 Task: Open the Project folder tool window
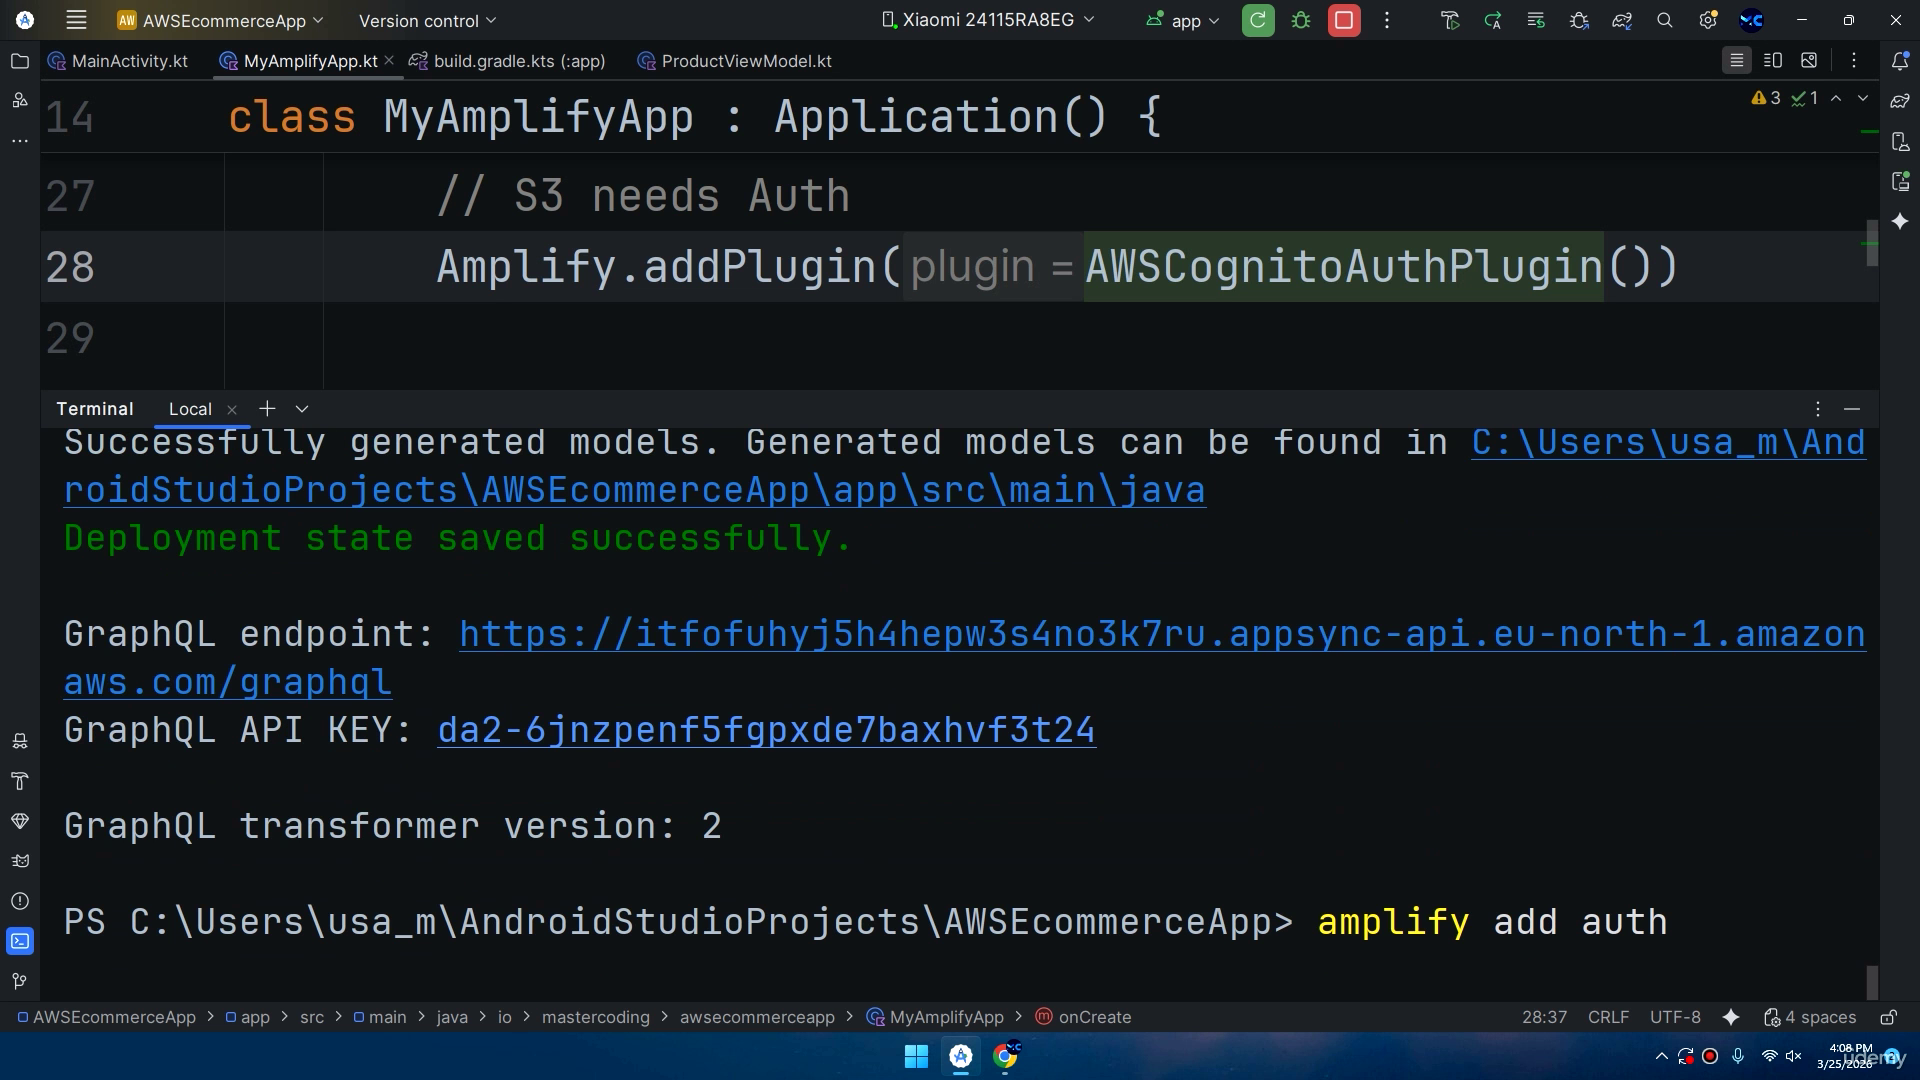(19, 61)
